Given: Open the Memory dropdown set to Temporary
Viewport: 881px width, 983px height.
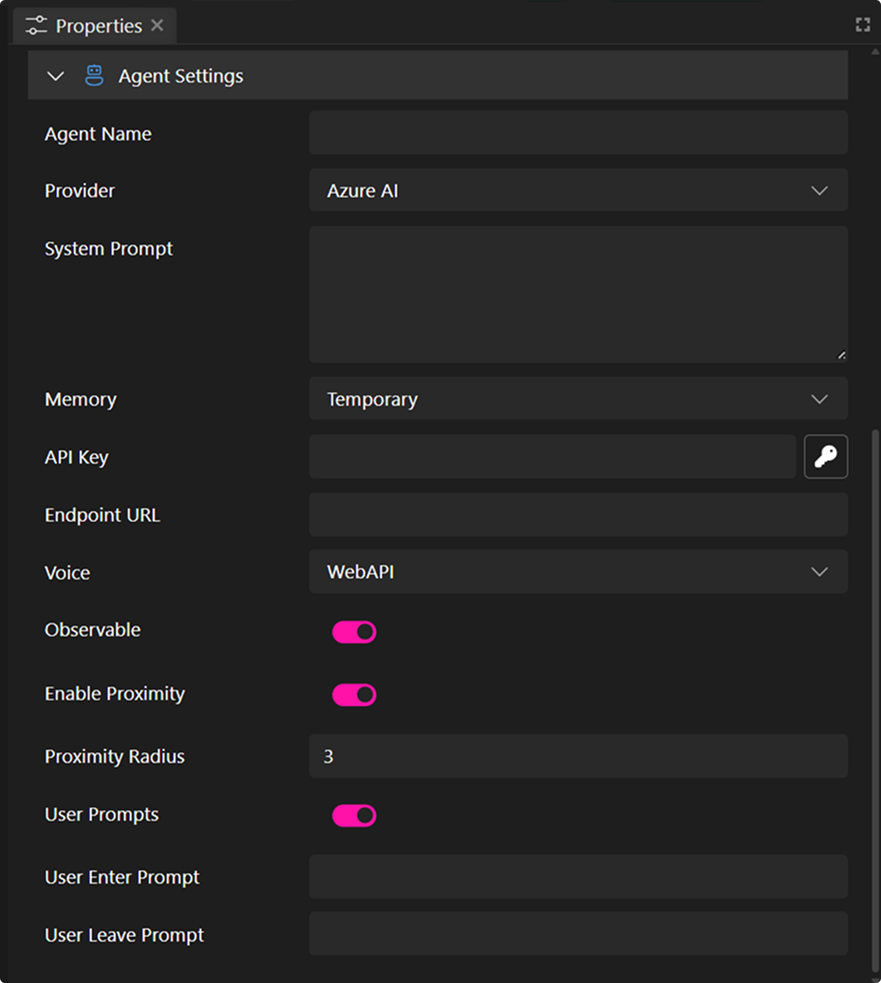Looking at the screenshot, I should tap(578, 398).
